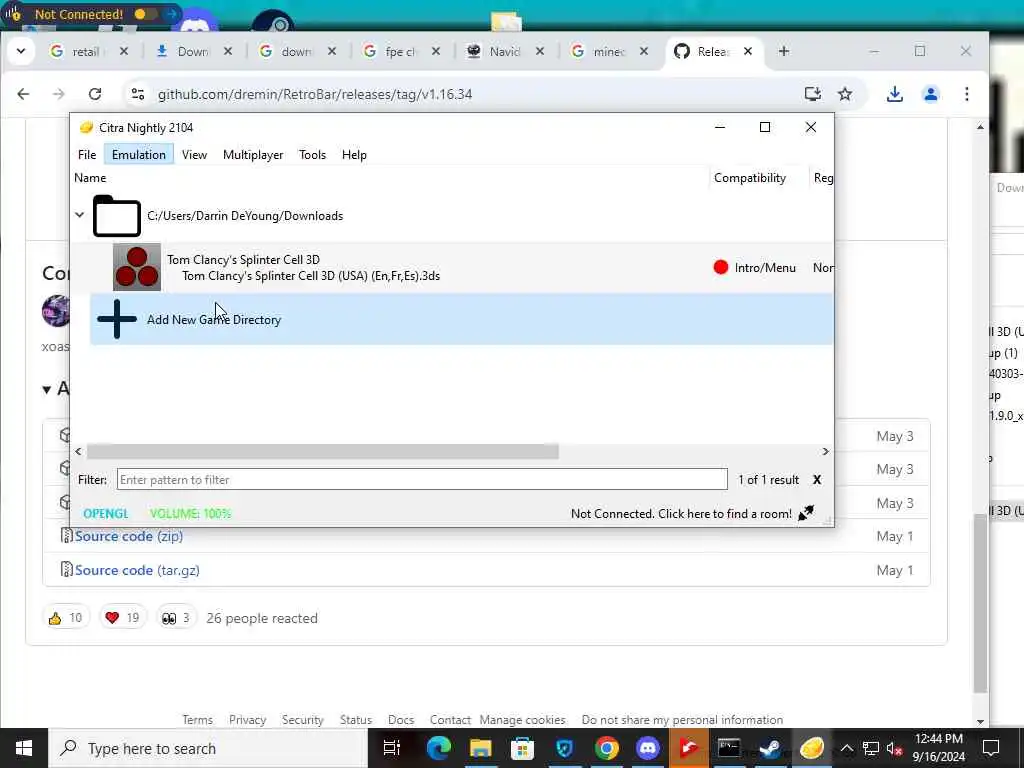Click the eyes reaction button
The image size is (1024, 768).
tap(176, 618)
